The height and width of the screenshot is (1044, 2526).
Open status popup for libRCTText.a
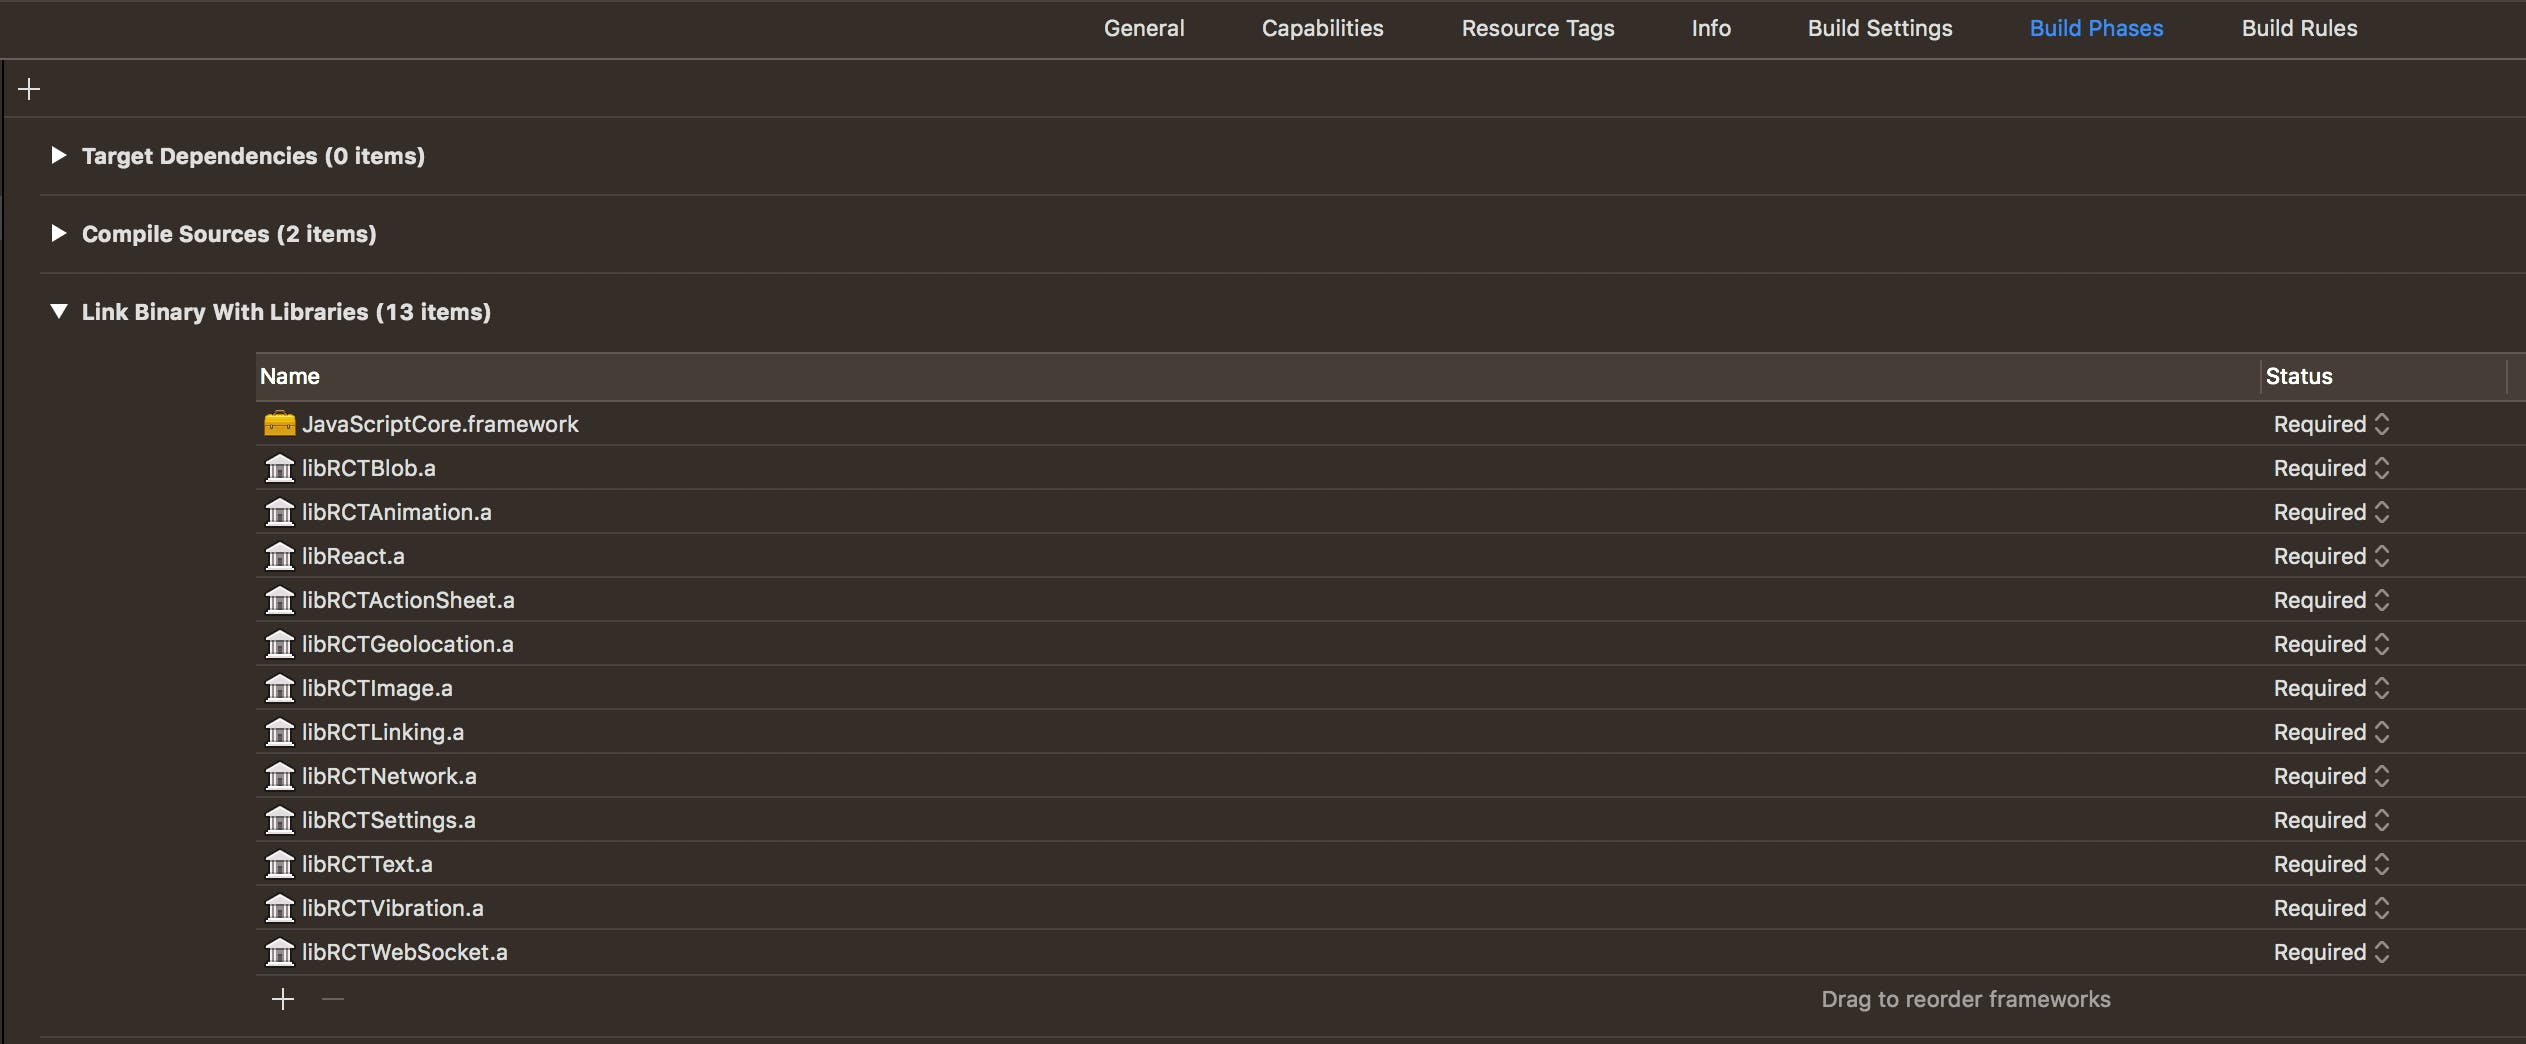point(2332,864)
